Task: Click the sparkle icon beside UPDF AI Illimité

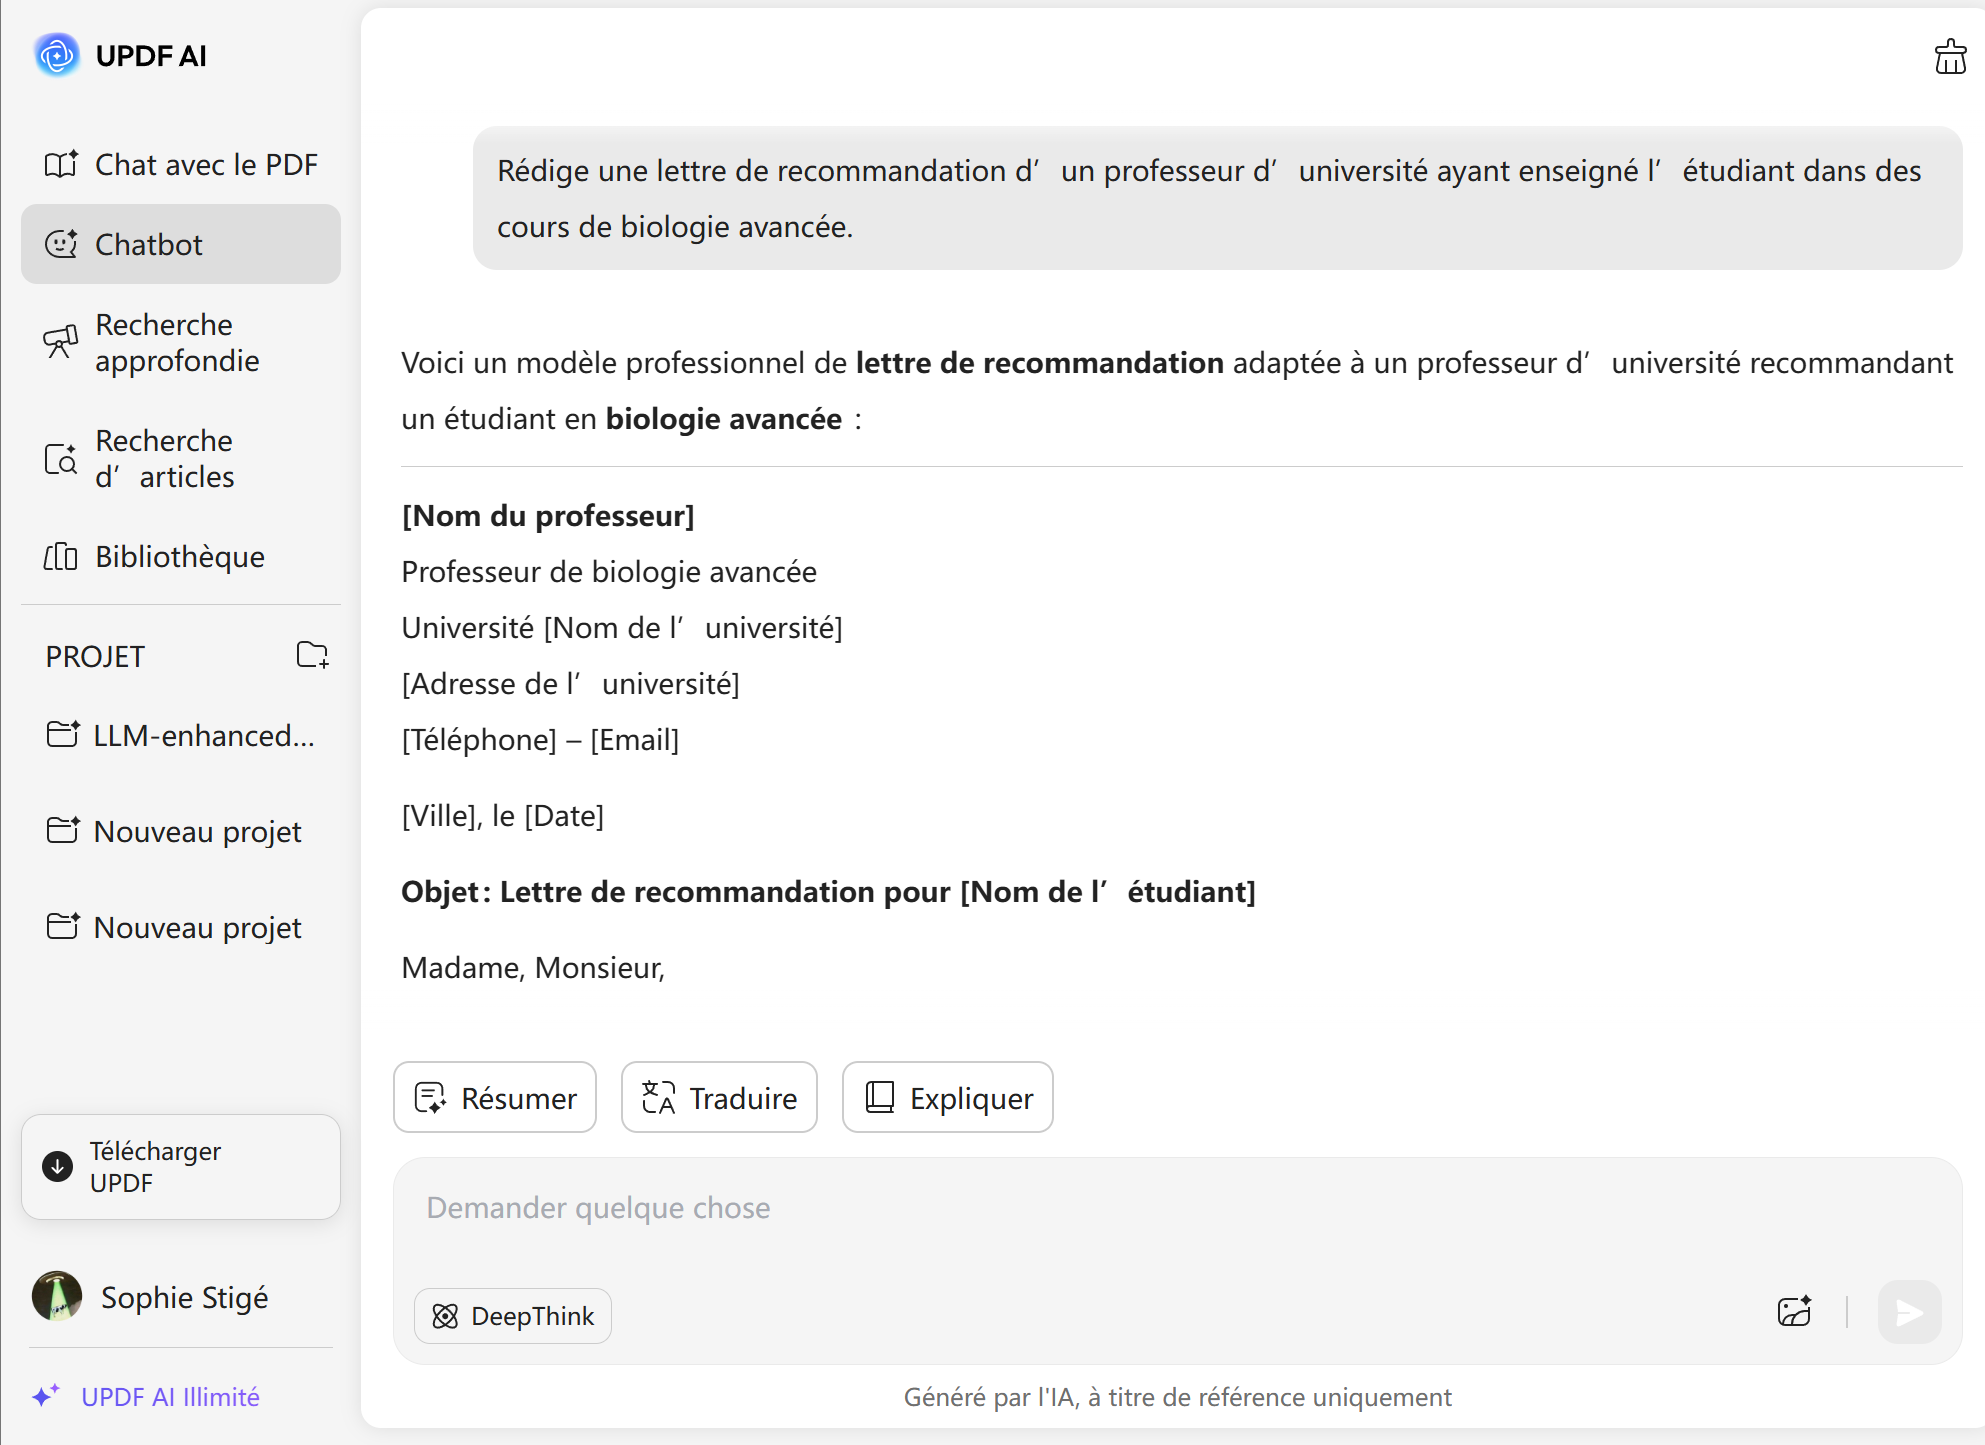Action: click(x=46, y=1396)
